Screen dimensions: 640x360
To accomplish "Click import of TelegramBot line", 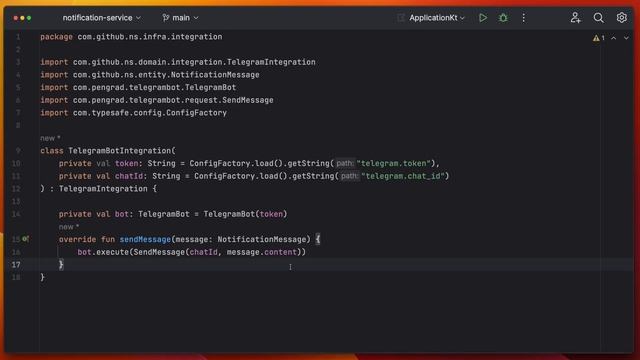I will click(138, 87).
